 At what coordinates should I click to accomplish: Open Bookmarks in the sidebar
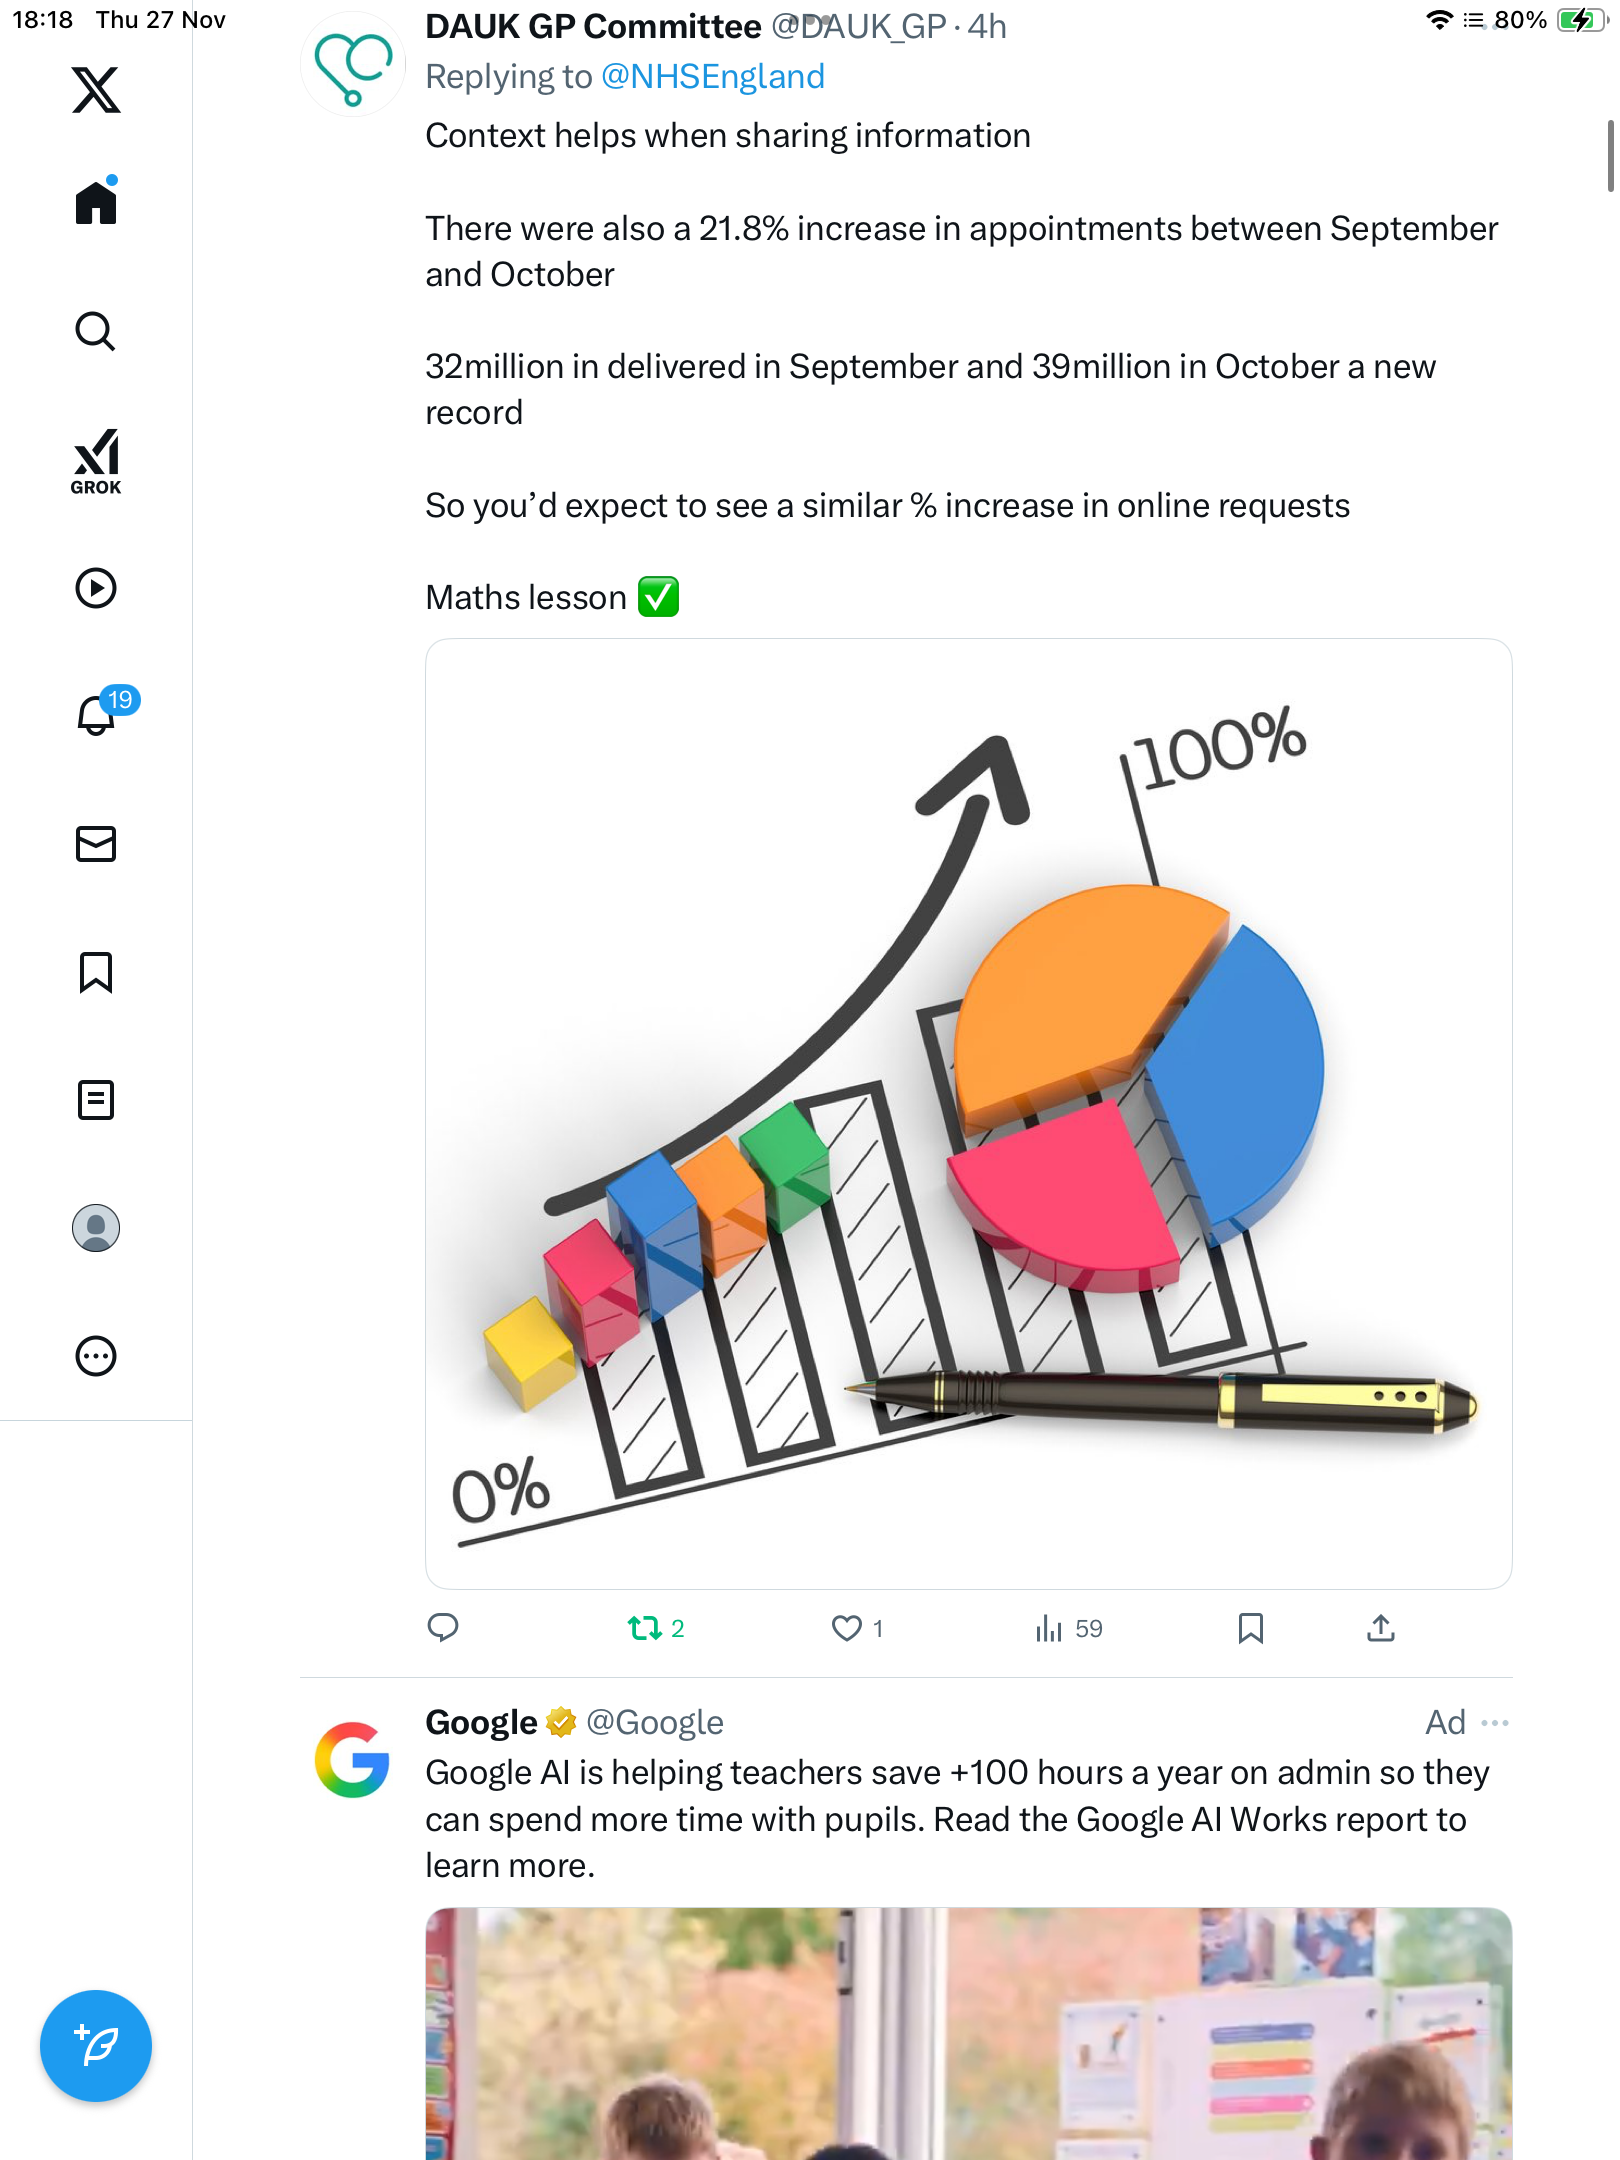pyautogui.click(x=96, y=972)
